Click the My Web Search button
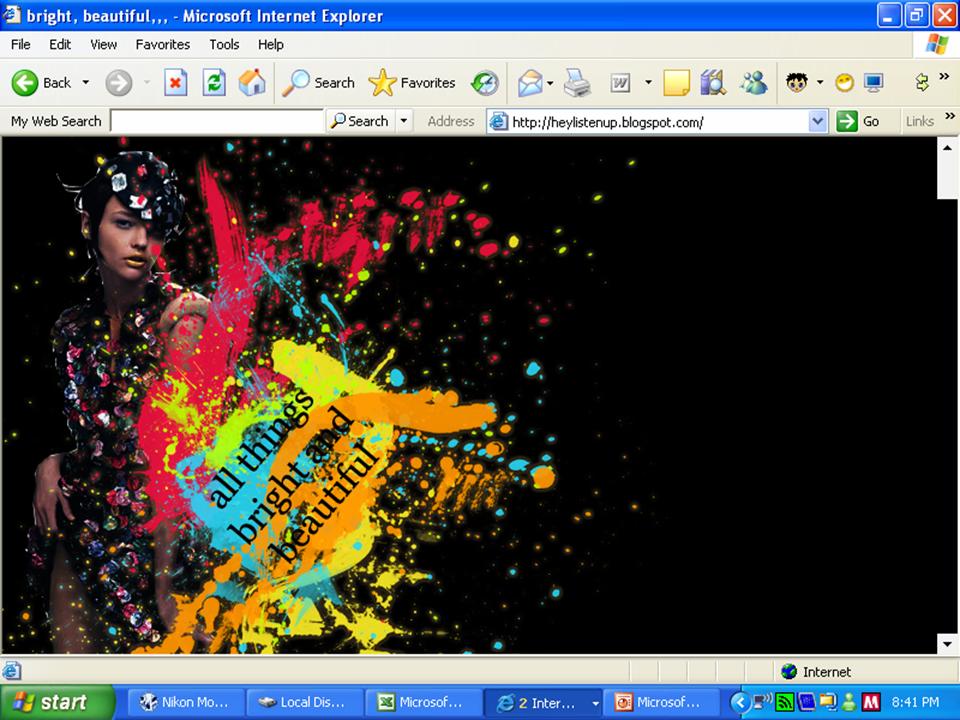The width and height of the screenshot is (960, 720). tap(359, 121)
